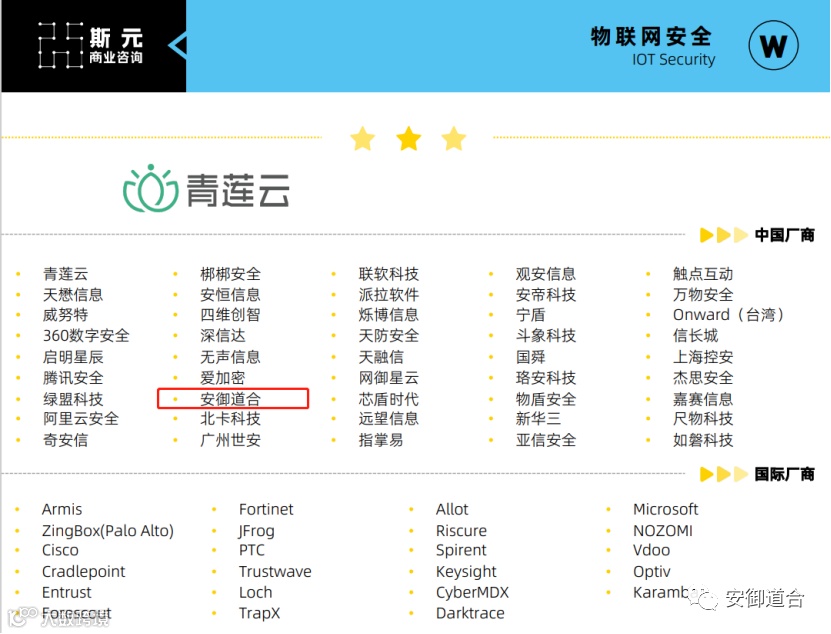831x634 pixels.
Task: Select 宁盾 entry
Action: coord(531,315)
